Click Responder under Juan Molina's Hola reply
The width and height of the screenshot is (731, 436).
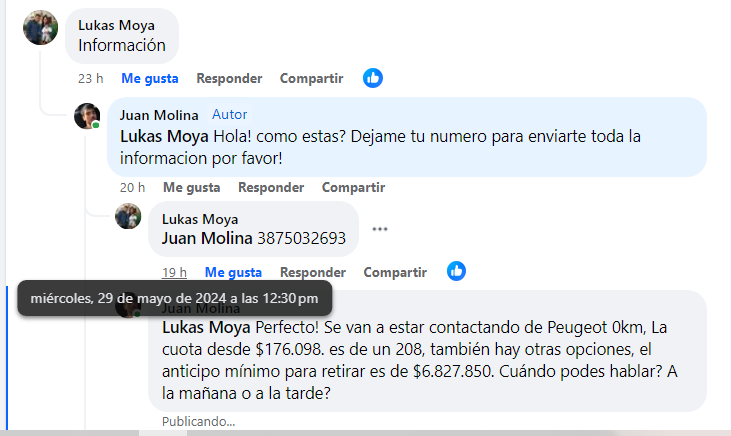[271, 187]
